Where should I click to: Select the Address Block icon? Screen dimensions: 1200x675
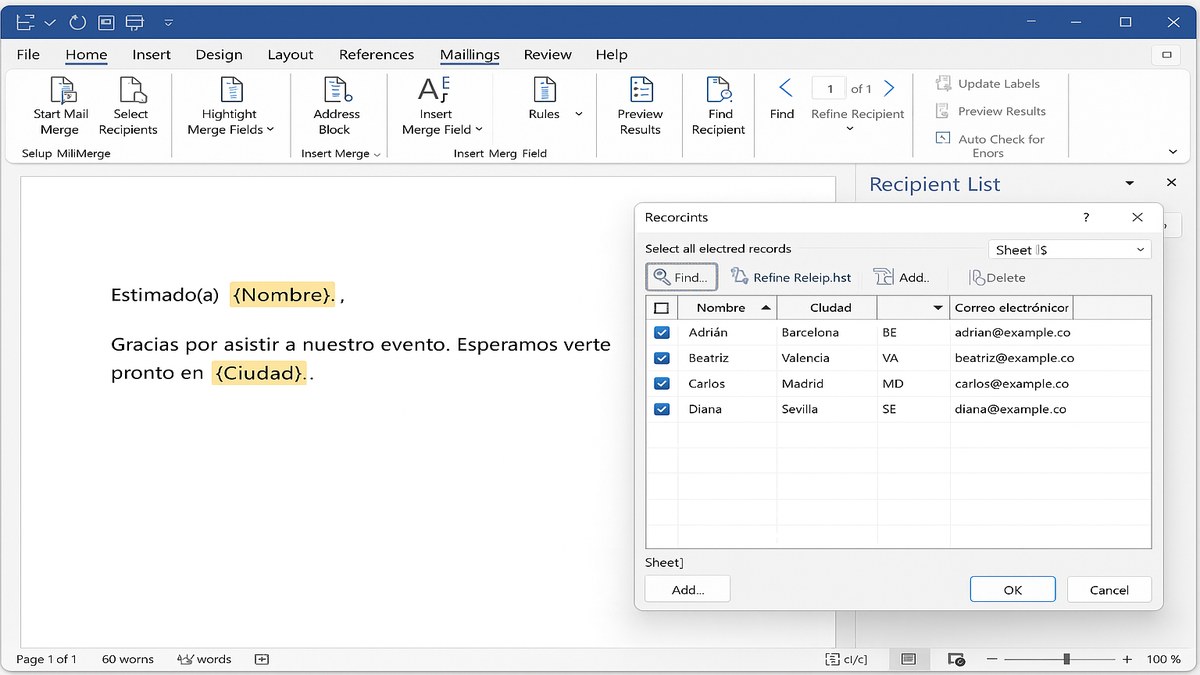335,105
